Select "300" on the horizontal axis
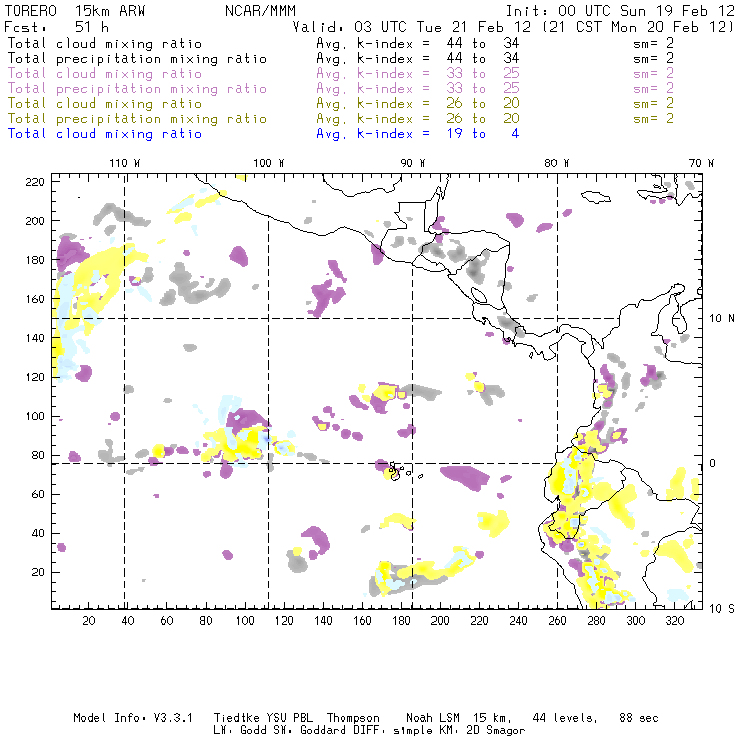 (635, 621)
